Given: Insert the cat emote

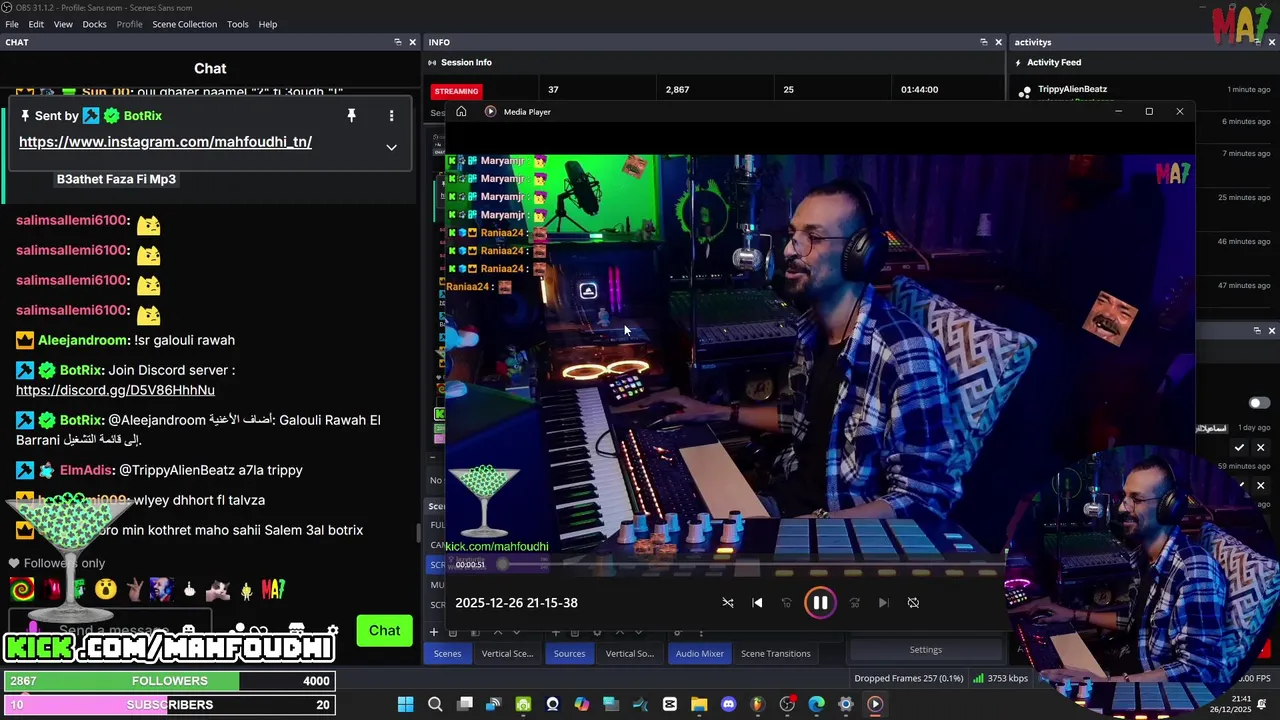Looking at the screenshot, I should 217,590.
